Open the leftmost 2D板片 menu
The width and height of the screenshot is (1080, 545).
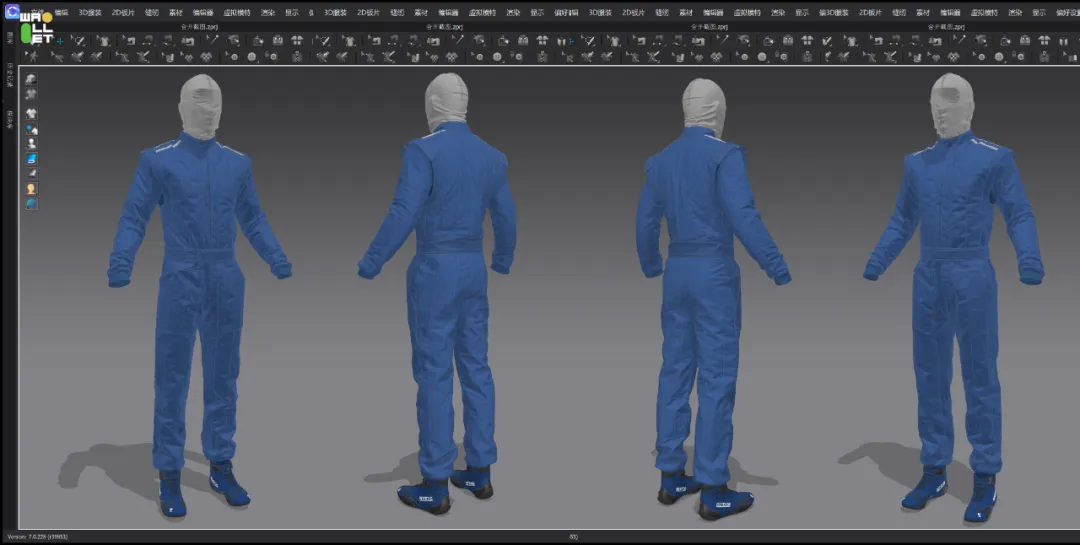tap(123, 12)
